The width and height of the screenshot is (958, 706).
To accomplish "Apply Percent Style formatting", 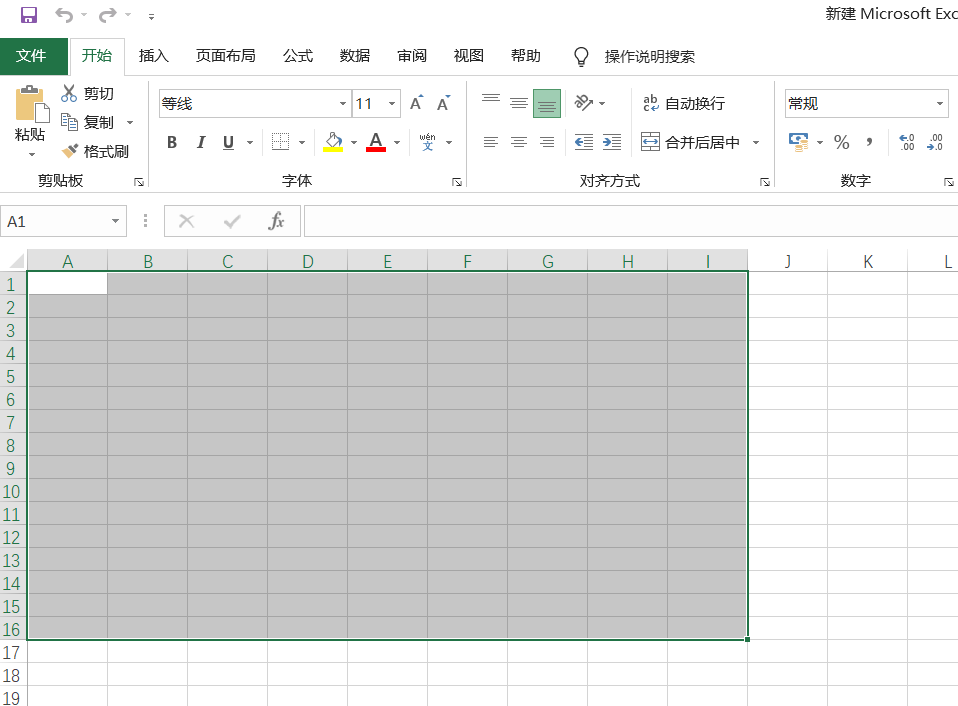I will pos(842,142).
